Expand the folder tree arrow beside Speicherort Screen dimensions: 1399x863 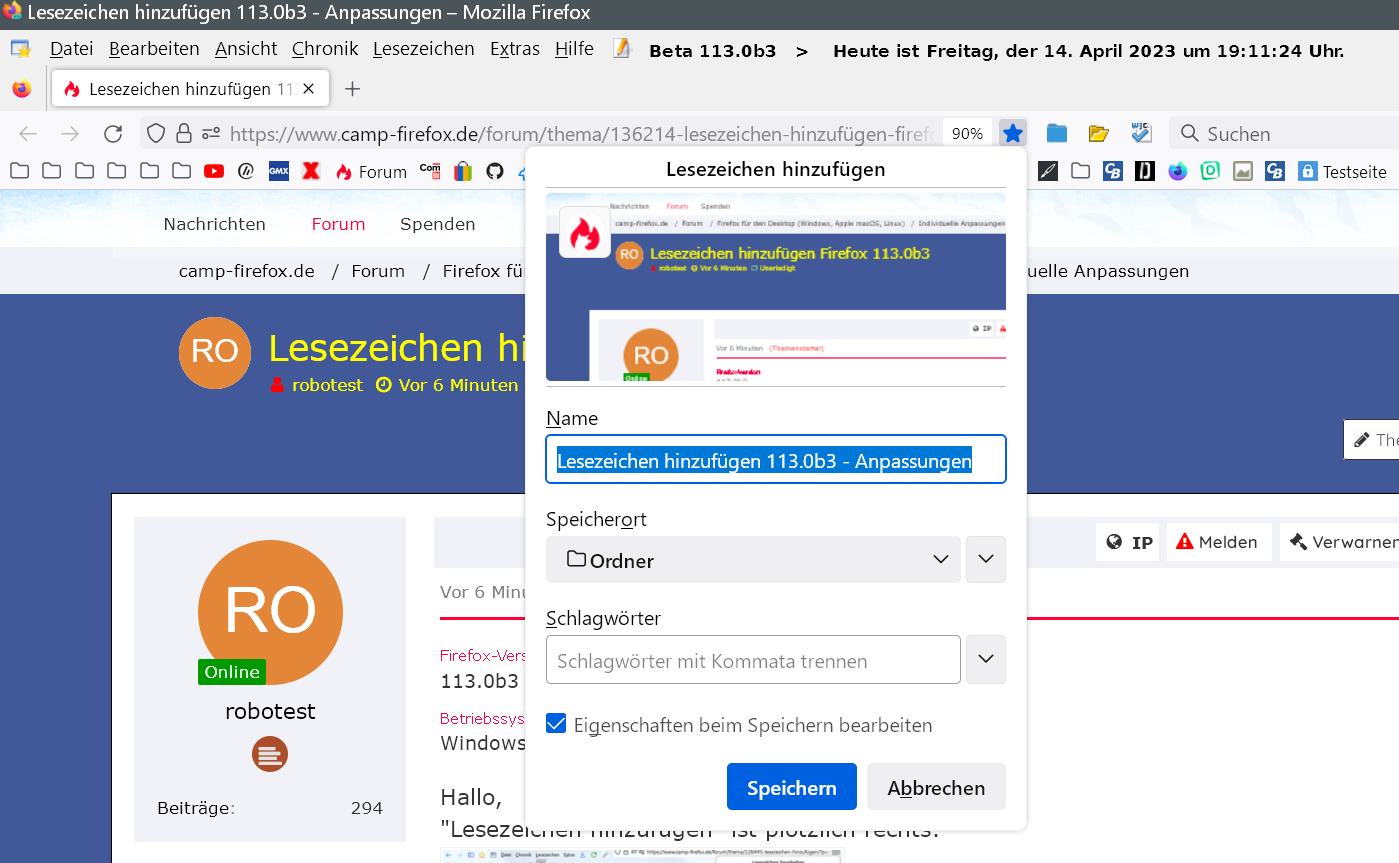[986, 560]
